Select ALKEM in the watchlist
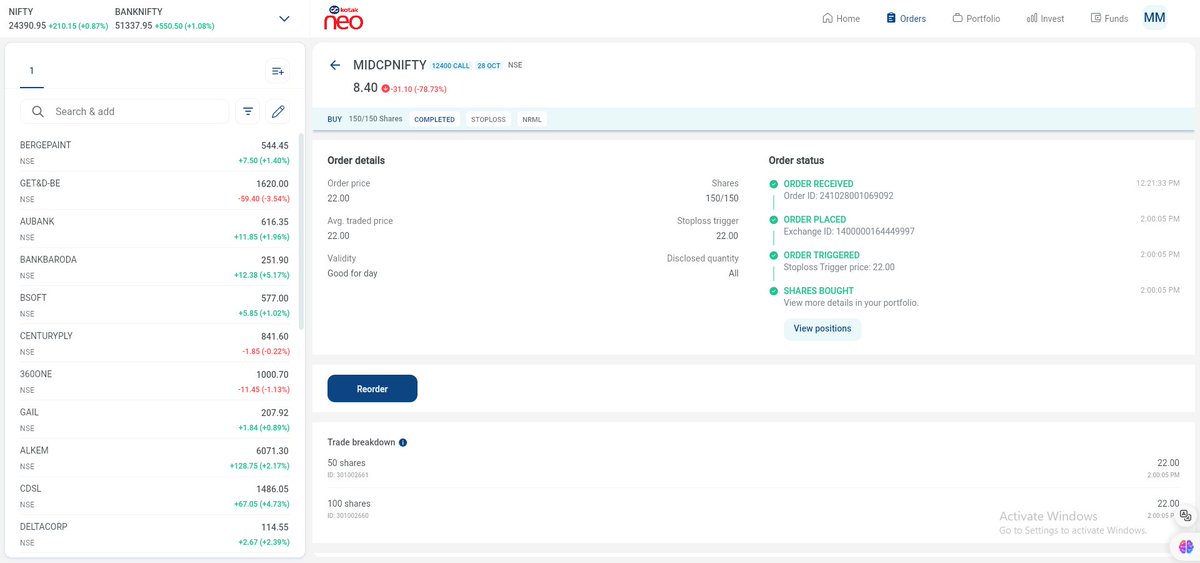 click(154, 458)
